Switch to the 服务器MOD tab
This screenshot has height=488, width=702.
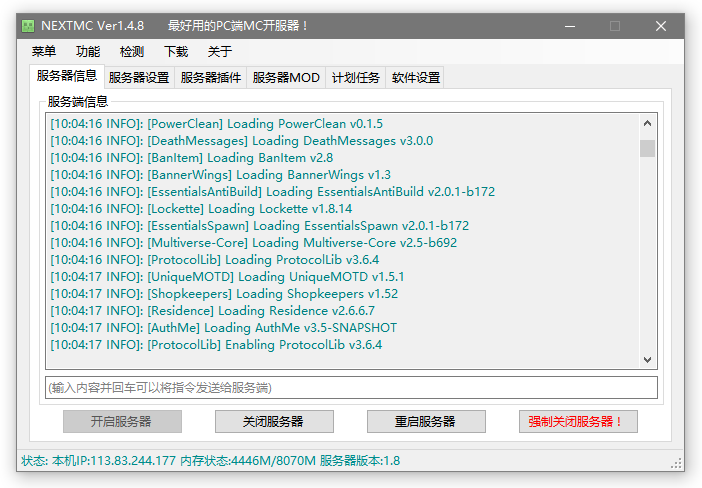pyautogui.click(x=286, y=77)
